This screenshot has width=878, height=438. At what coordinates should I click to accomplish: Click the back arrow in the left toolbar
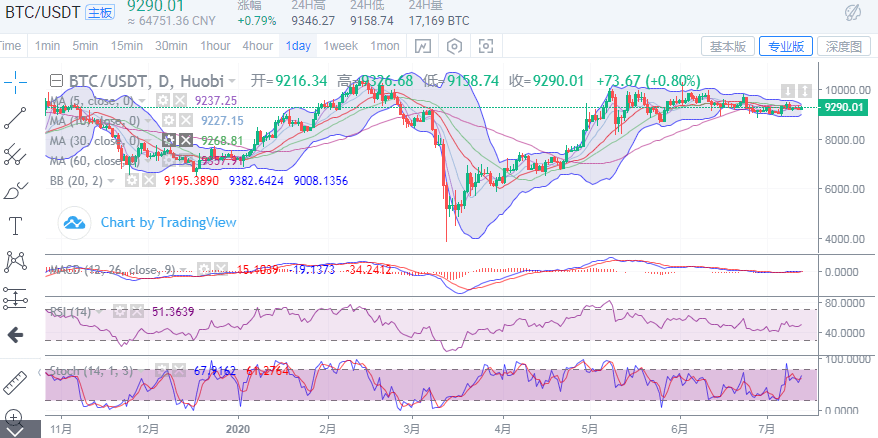(x=15, y=336)
